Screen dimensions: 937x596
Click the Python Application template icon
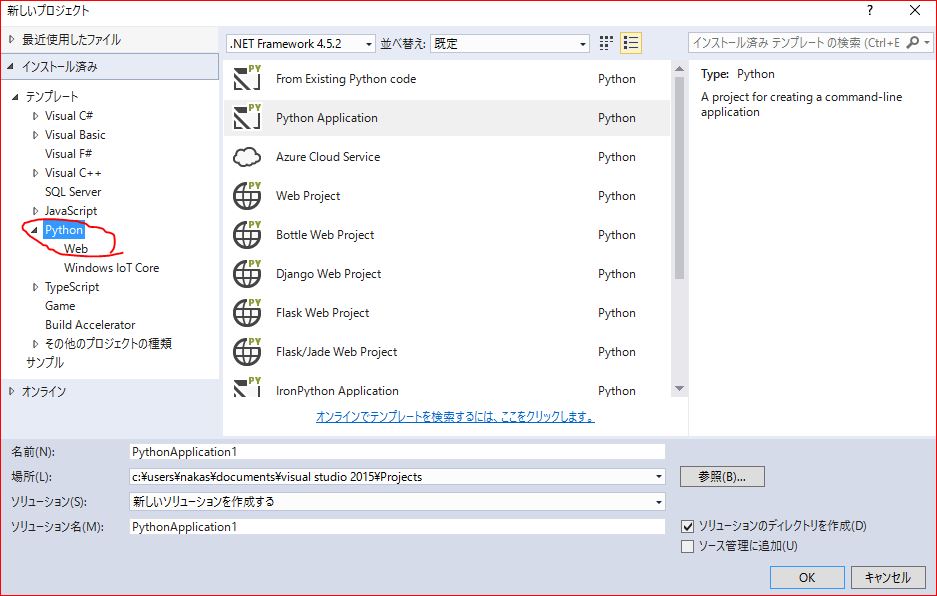pyautogui.click(x=247, y=117)
